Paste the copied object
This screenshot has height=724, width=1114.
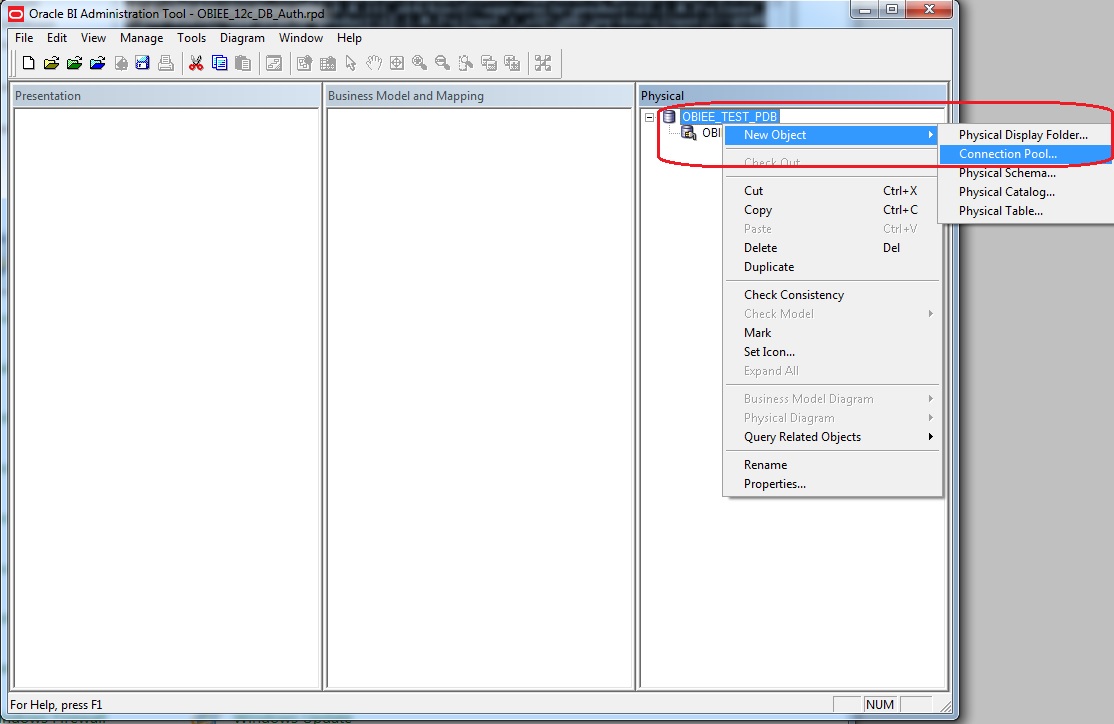pyautogui.click(x=243, y=62)
